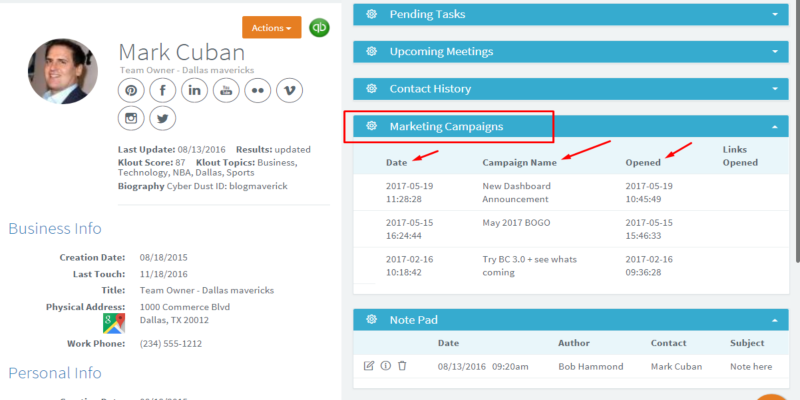Click Campaign Name column header

coord(519,162)
